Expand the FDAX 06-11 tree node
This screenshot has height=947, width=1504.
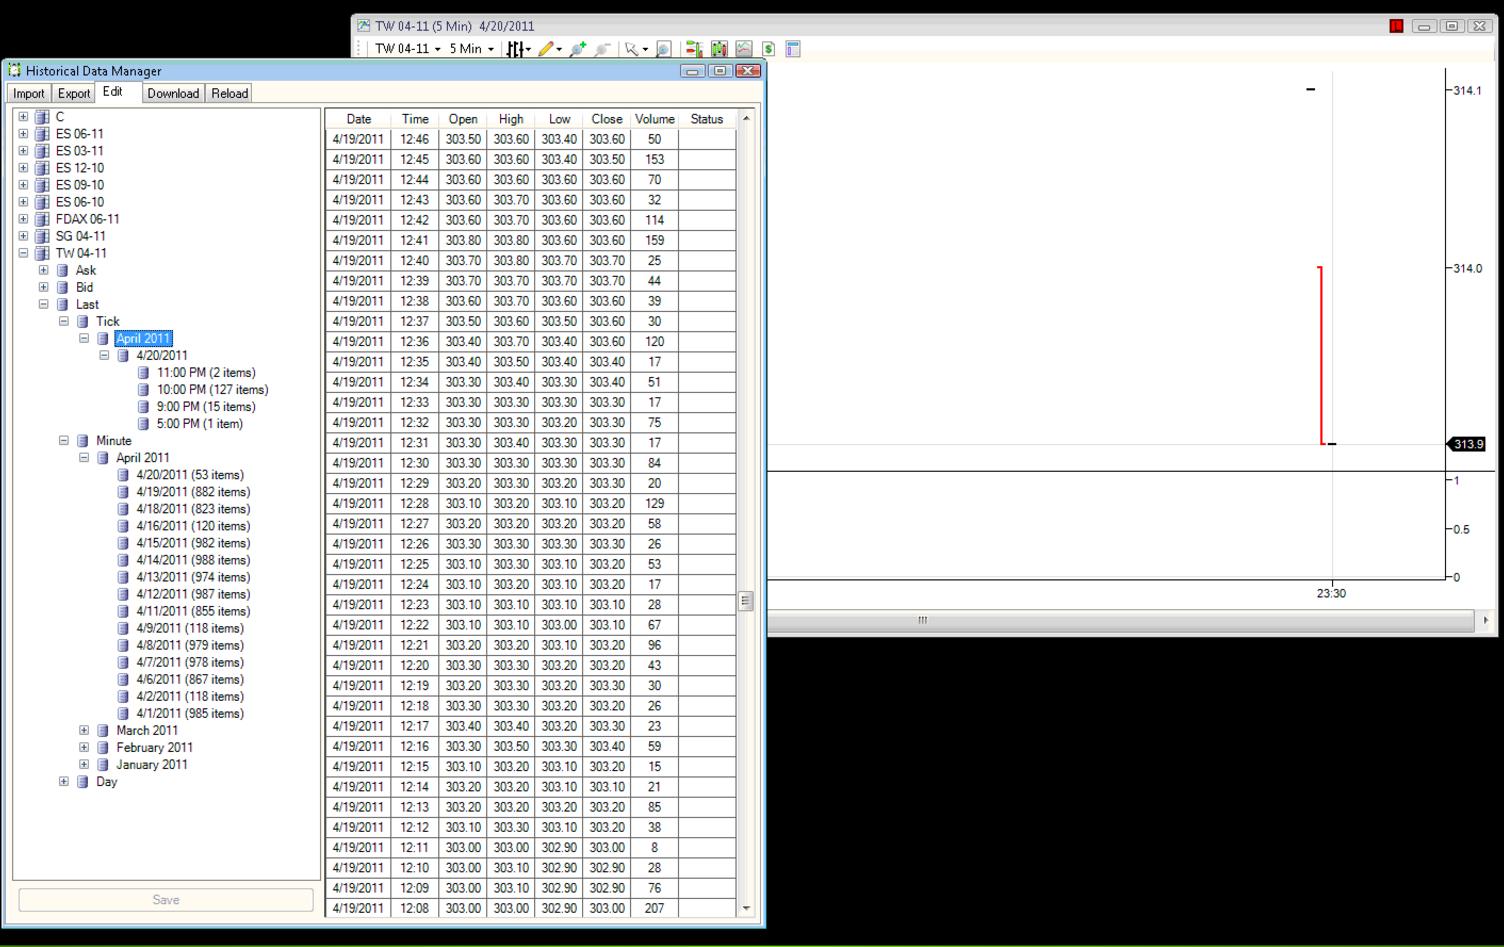tap(23, 219)
